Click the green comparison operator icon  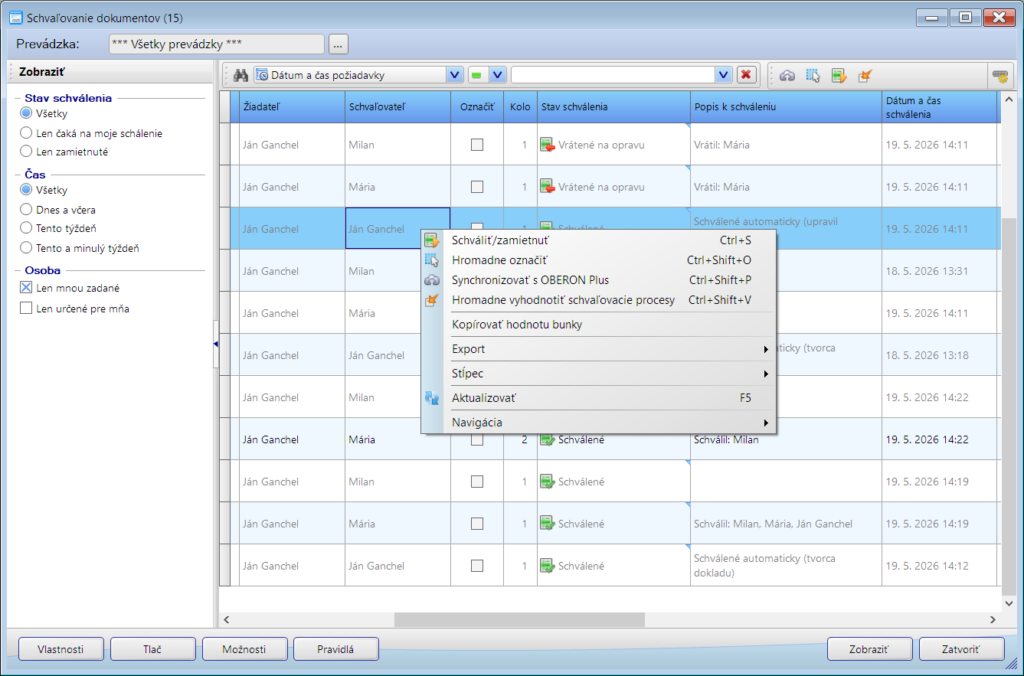[x=477, y=75]
